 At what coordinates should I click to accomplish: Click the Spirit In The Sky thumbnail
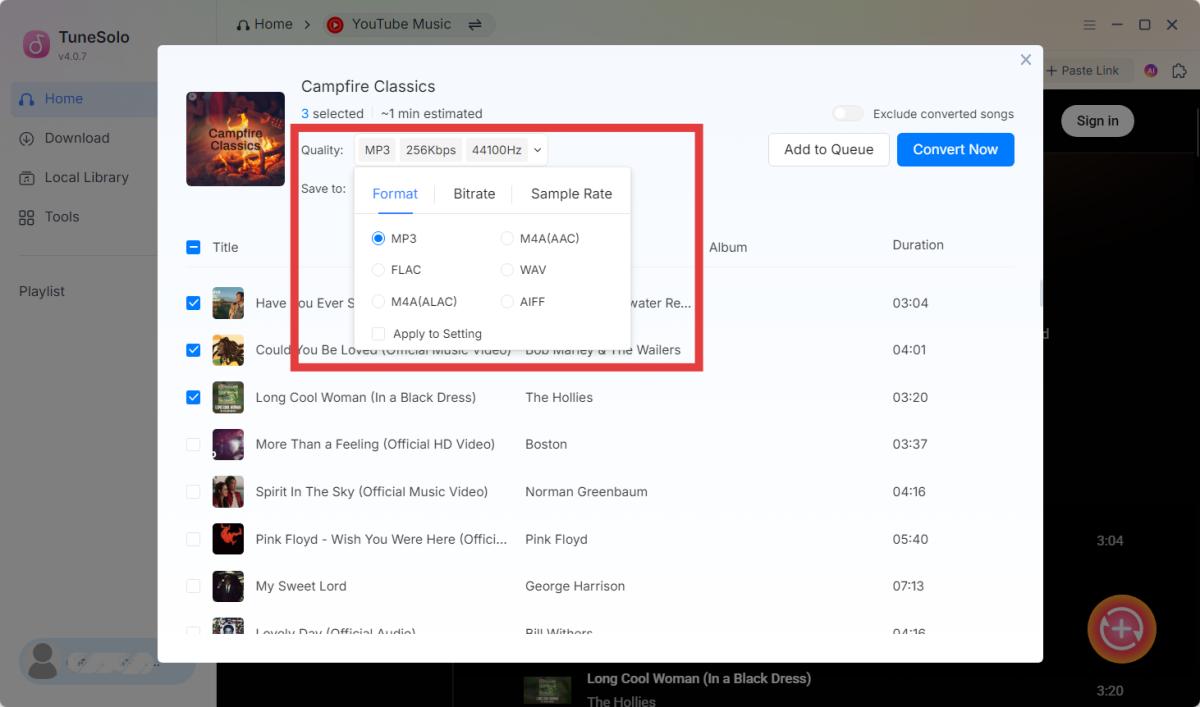tap(228, 492)
